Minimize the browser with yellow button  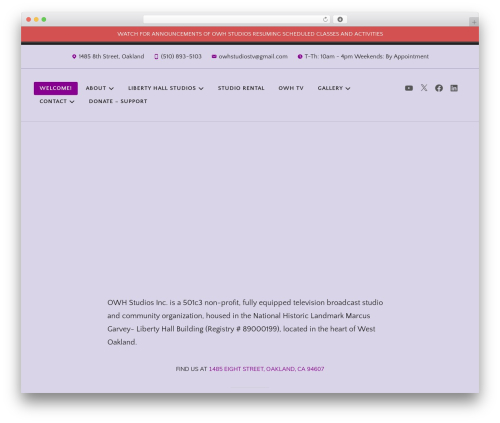coord(36,20)
